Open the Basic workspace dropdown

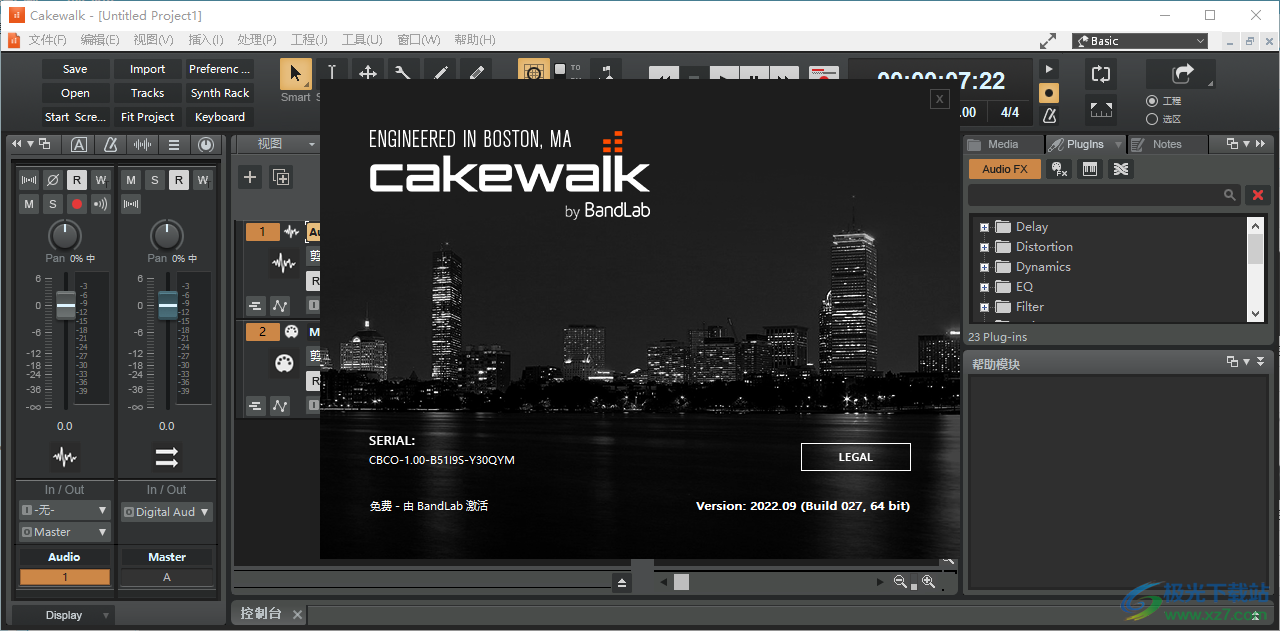pos(1140,41)
